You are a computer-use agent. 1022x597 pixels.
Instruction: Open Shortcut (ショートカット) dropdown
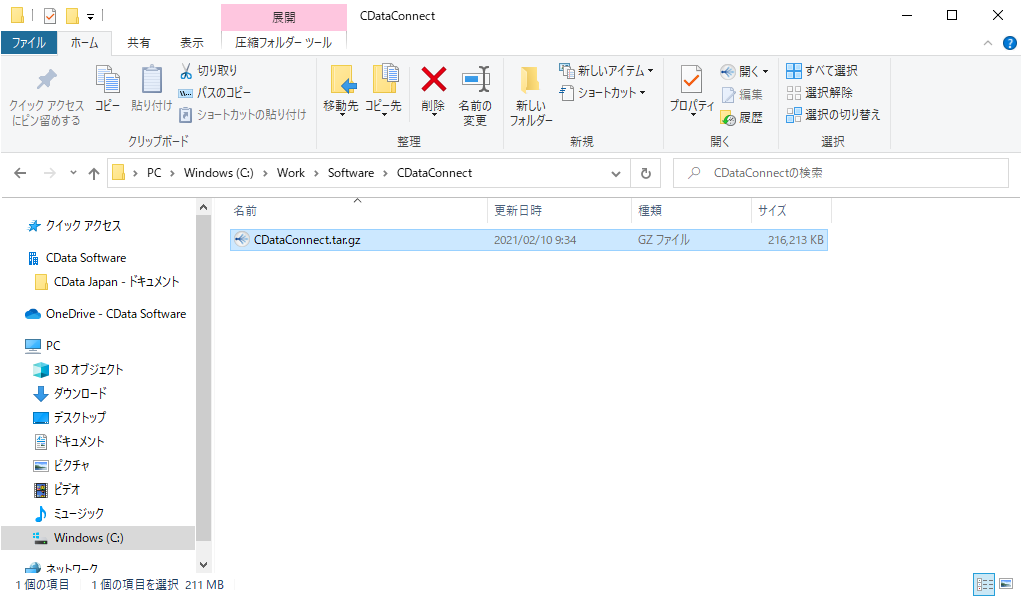point(603,93)
